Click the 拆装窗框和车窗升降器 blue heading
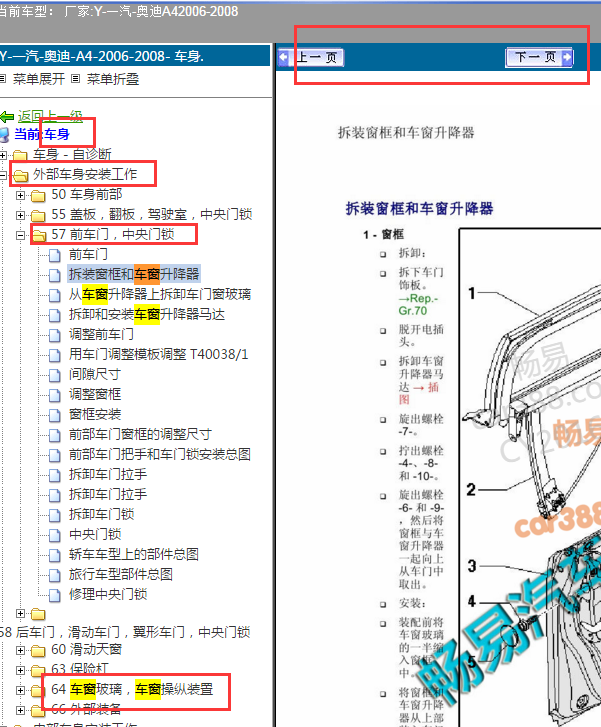The width and height of the screenshot is (601, 727). pyautogui.click(x=419, y=209)
